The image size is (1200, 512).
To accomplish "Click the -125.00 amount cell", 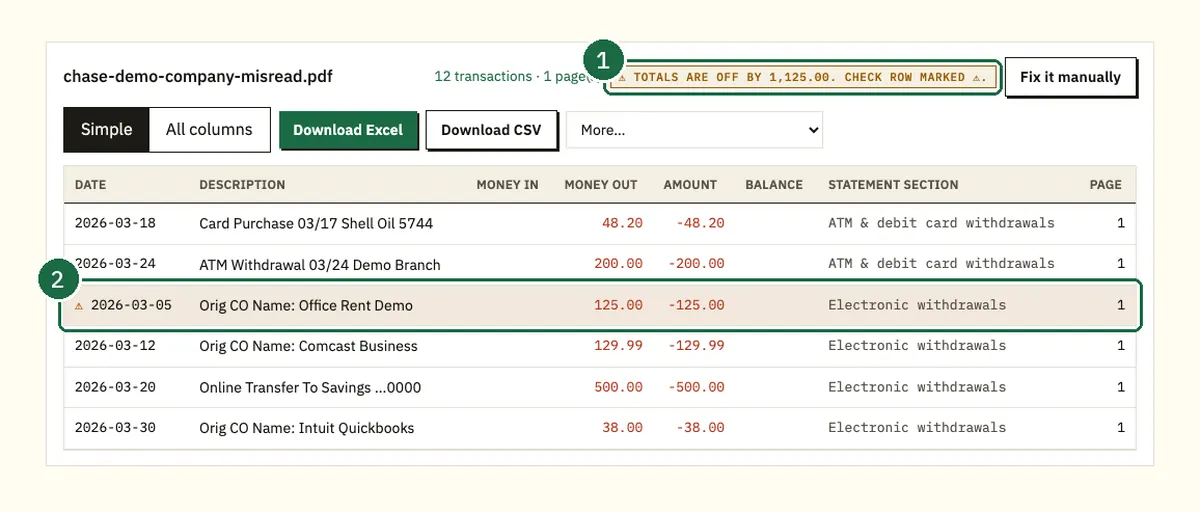I will (696, 305).
